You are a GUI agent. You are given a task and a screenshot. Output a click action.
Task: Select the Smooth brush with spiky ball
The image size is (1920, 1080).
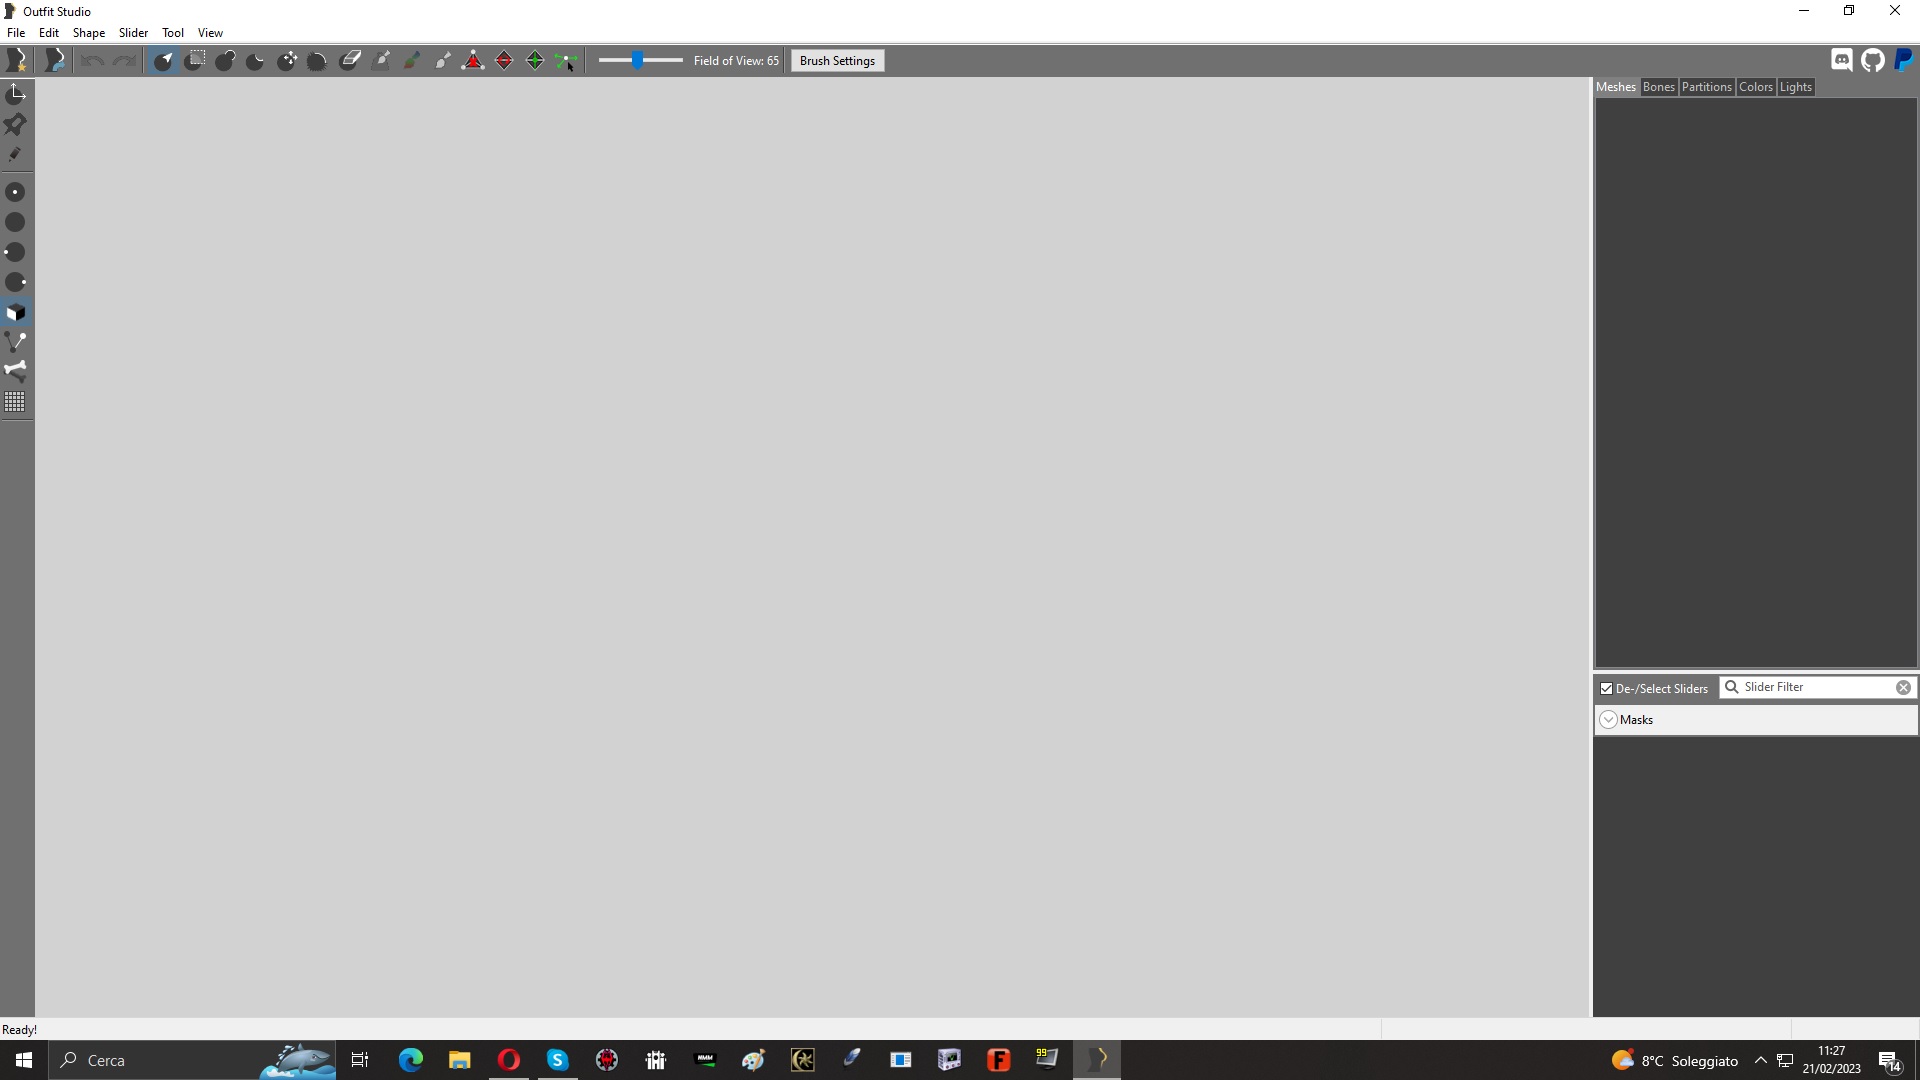(x=318, y=61)
